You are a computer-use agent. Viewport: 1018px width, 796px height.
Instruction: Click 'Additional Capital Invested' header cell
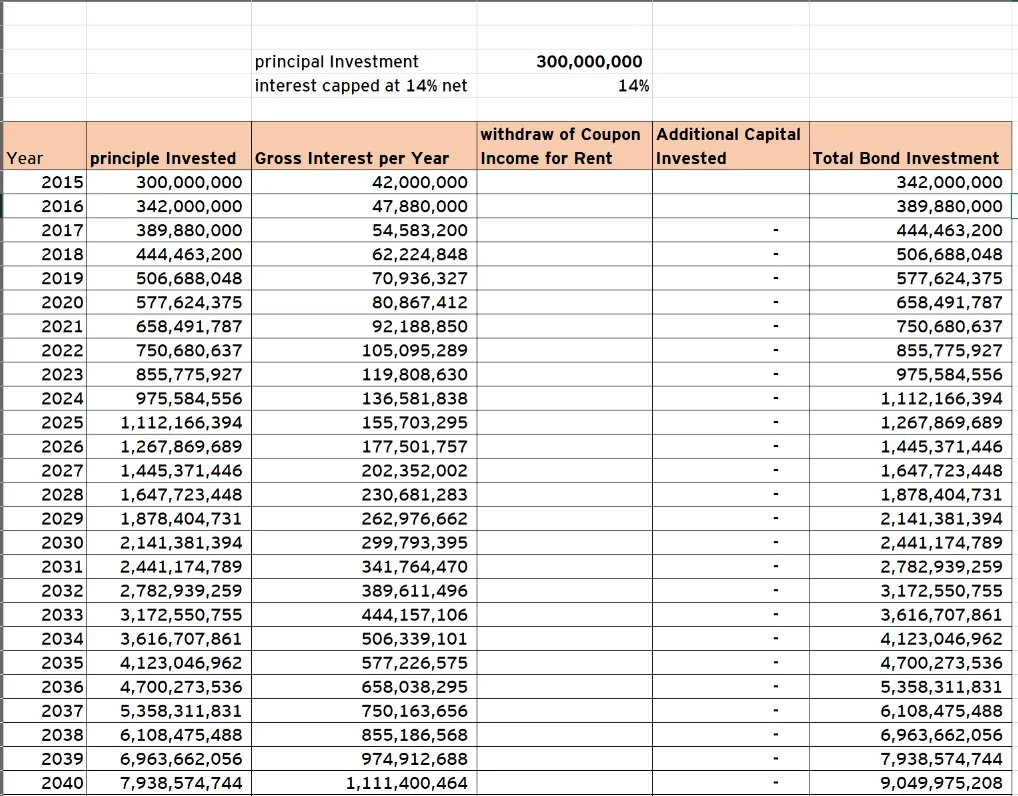730,146
